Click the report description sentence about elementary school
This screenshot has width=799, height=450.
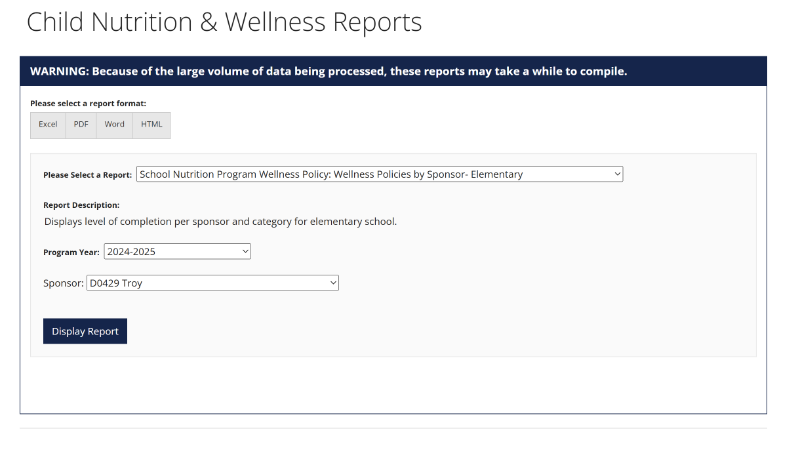tap(220, 221)
